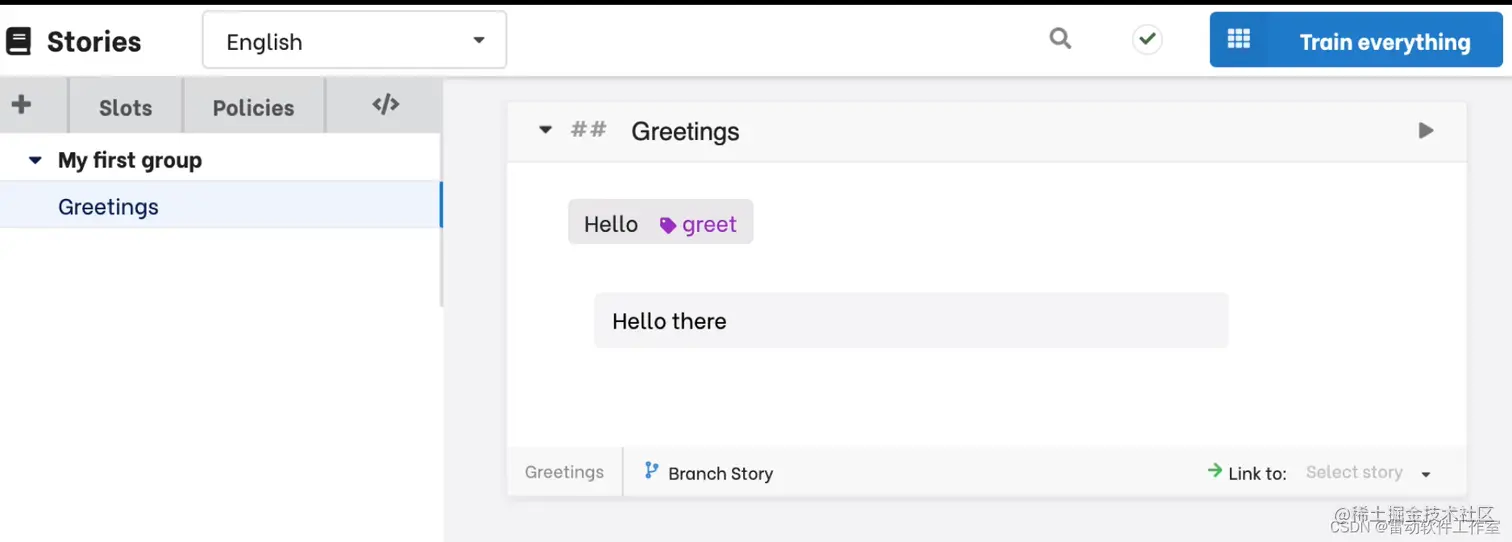Screen dimensions: 1512x542
Task: Collapse the My first group tree
Action: click(35, 160)
